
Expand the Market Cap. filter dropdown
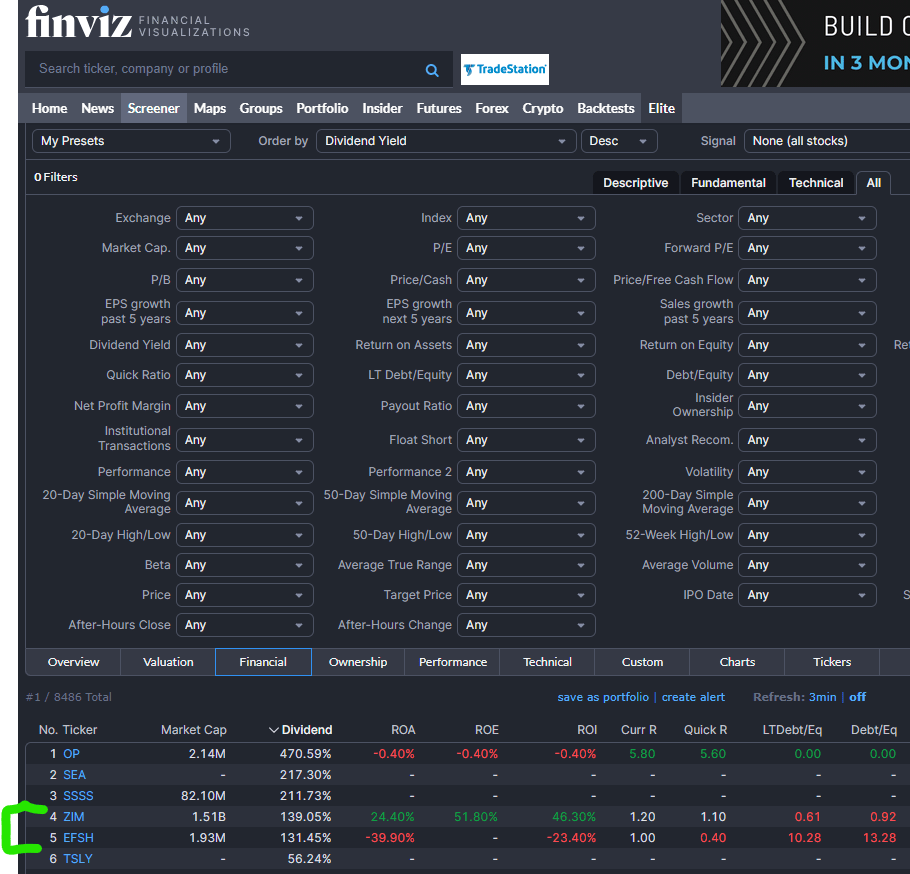(244, 248)
